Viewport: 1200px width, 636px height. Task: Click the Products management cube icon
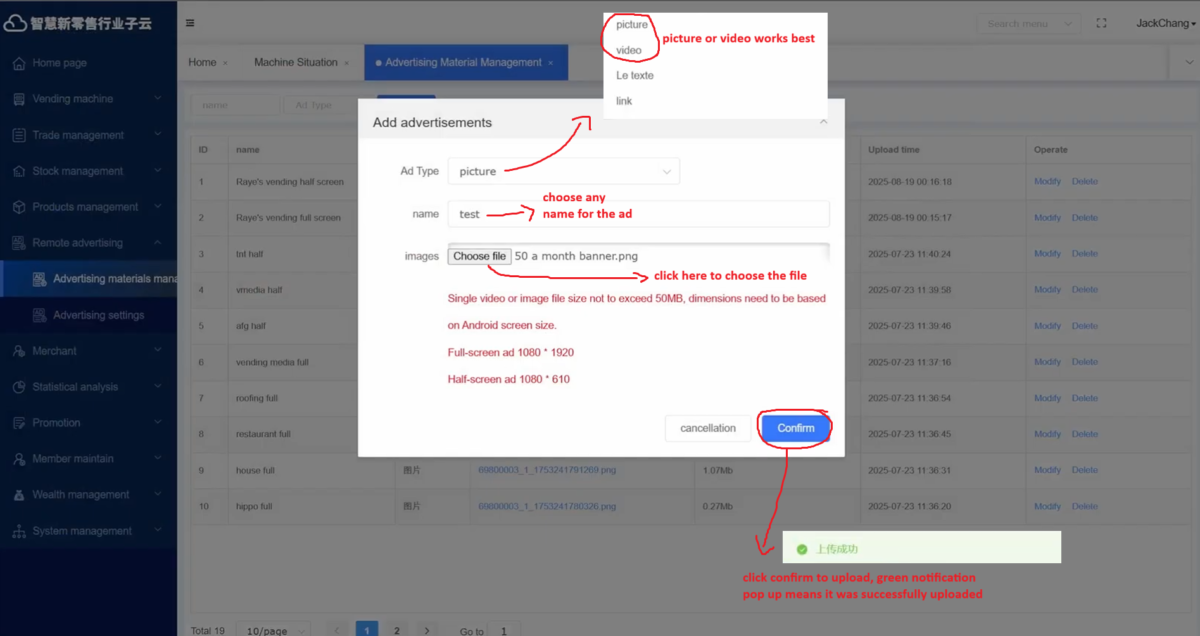tap(19, 207)
